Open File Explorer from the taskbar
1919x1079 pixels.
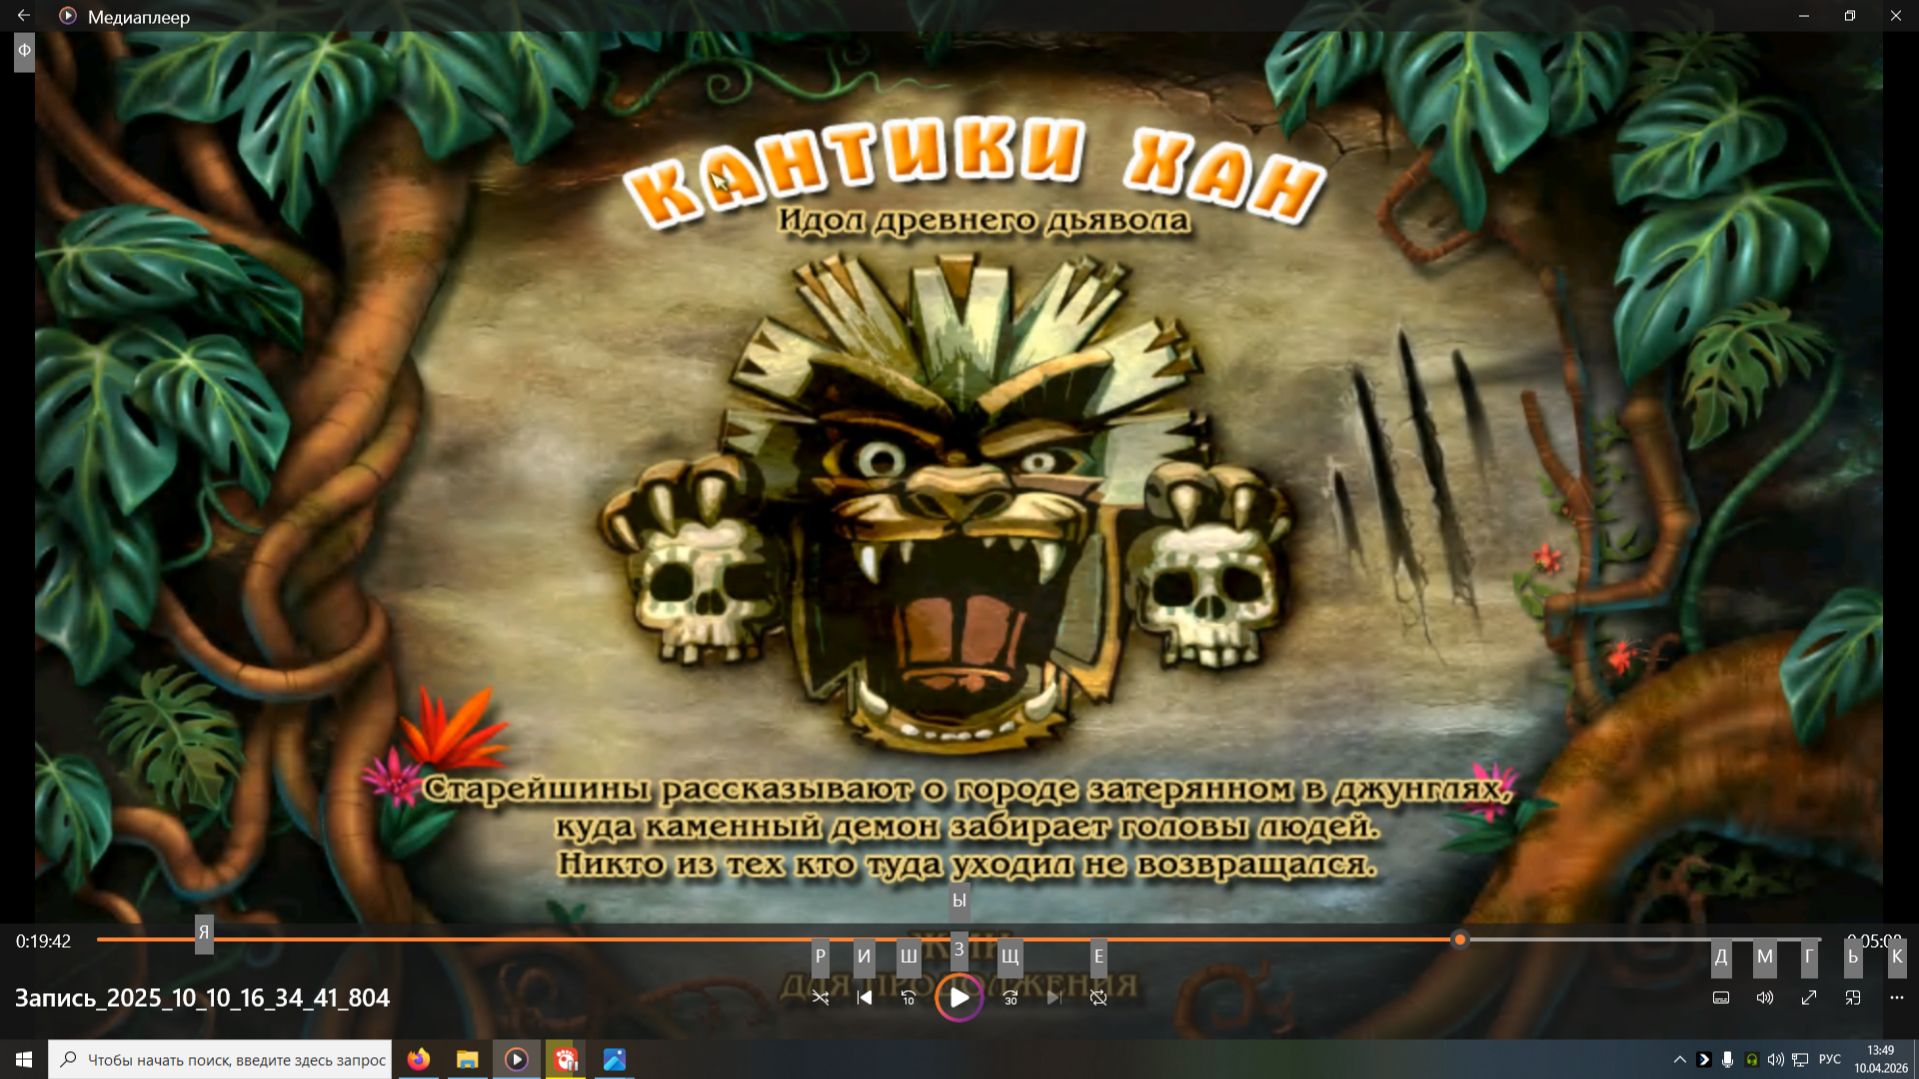[467, 1059]
